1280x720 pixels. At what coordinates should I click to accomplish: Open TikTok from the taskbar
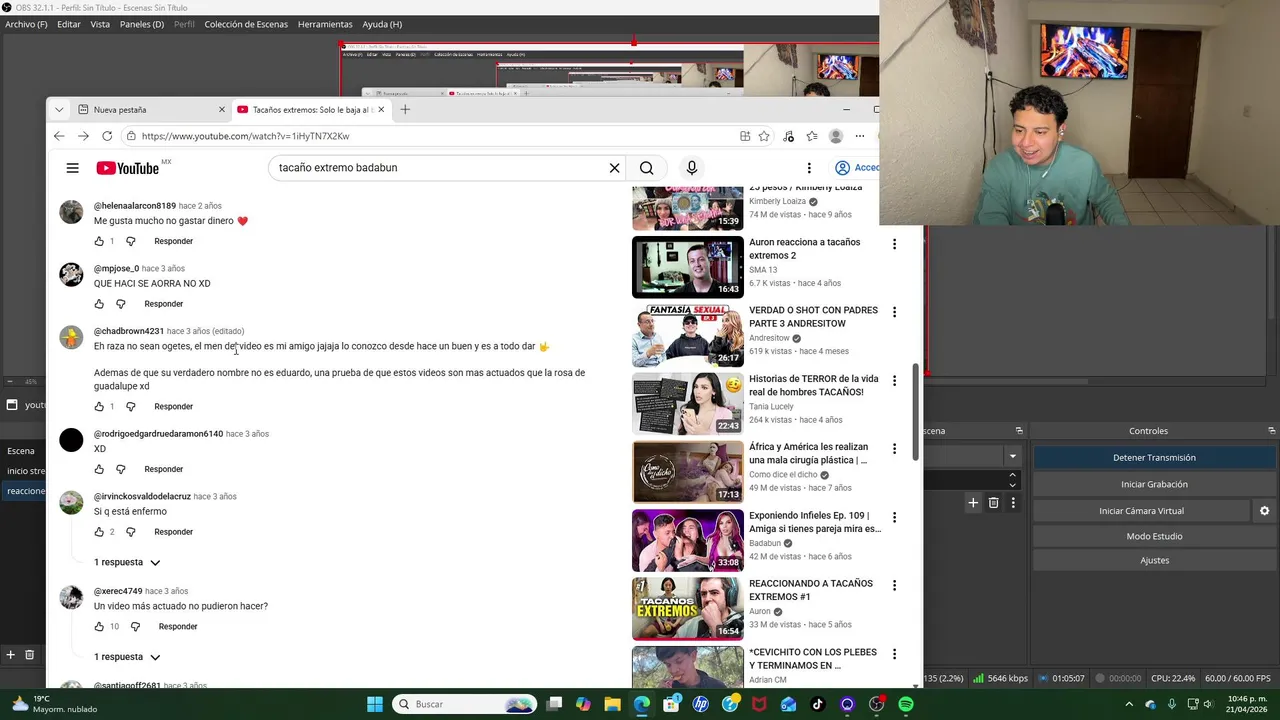coord(818,704)
